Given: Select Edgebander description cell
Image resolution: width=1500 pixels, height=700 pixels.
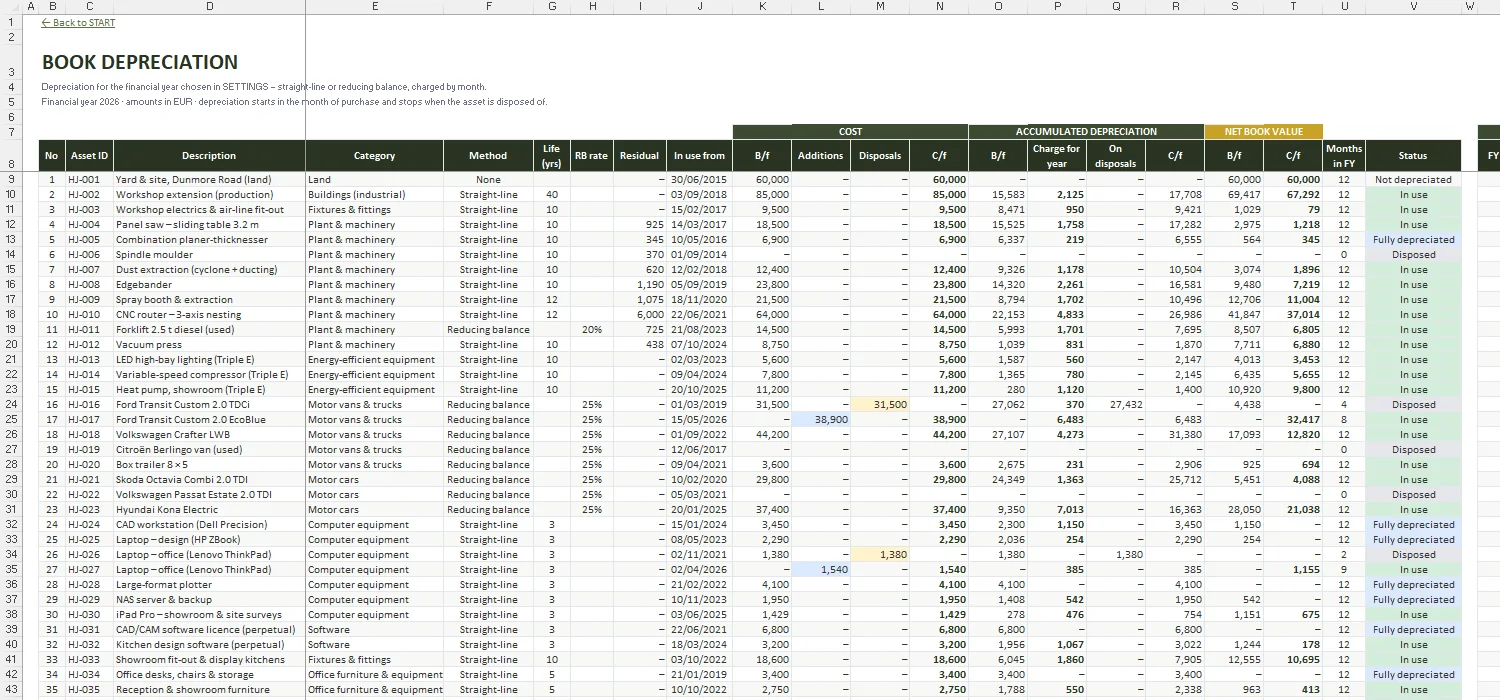Looking at the screenshot, I should point(209,285).
